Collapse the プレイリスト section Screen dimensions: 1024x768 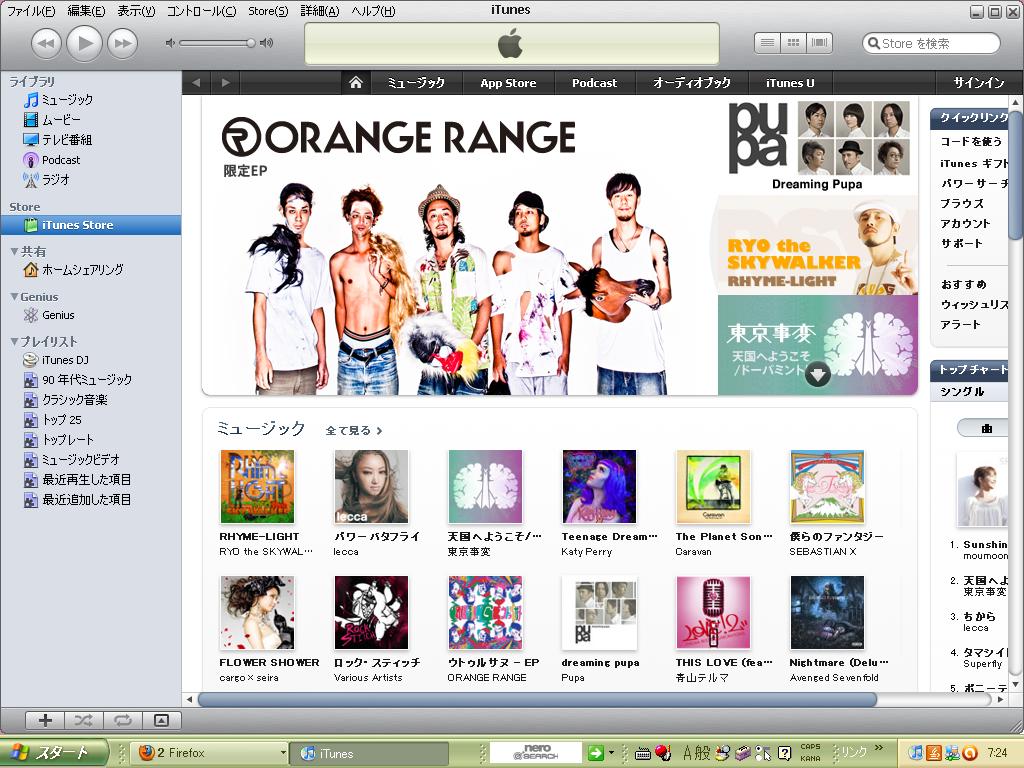click(x=14, y=342)
